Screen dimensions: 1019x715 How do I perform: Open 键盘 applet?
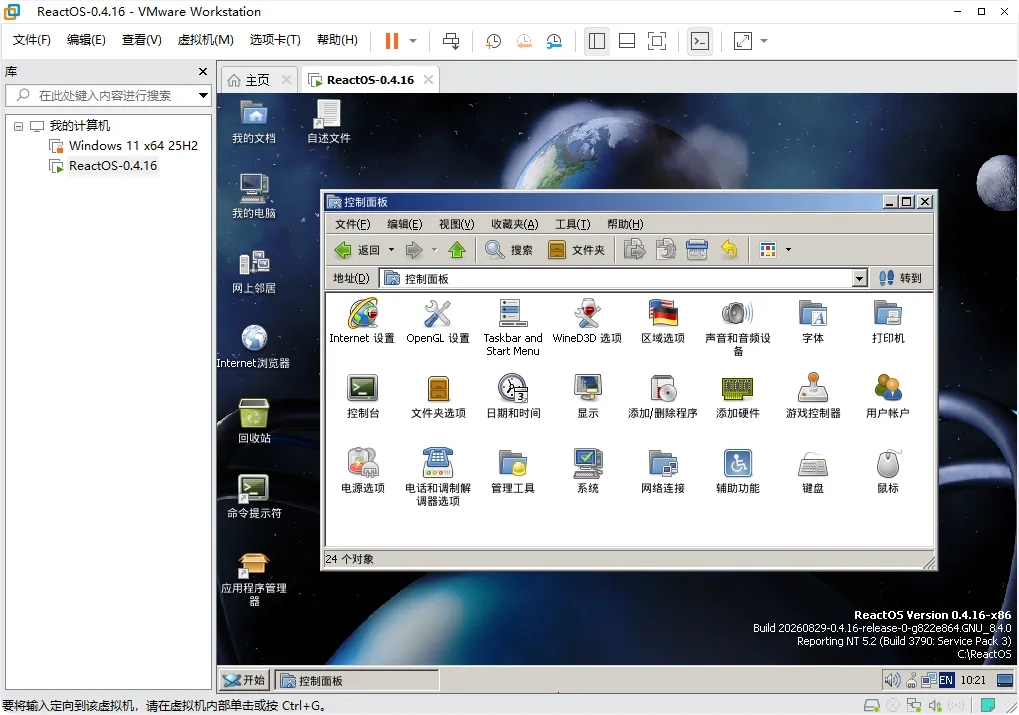click(x=813, y=471)
